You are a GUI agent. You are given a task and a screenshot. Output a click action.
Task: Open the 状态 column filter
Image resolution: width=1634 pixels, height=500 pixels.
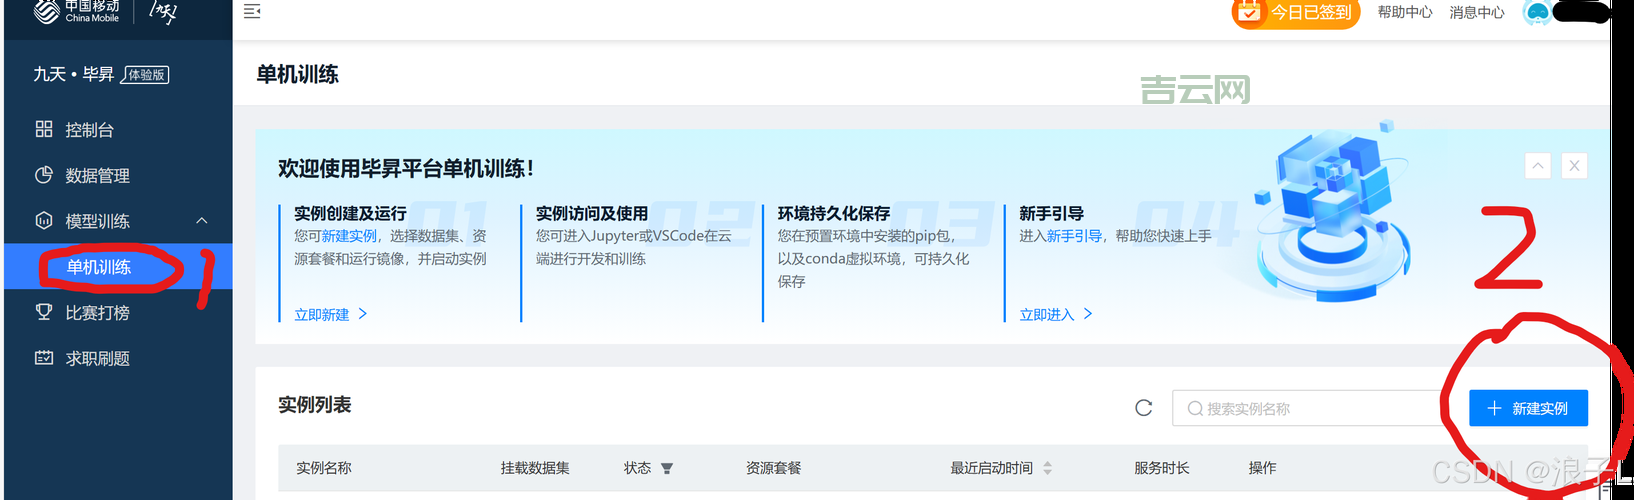click(667, 468)
